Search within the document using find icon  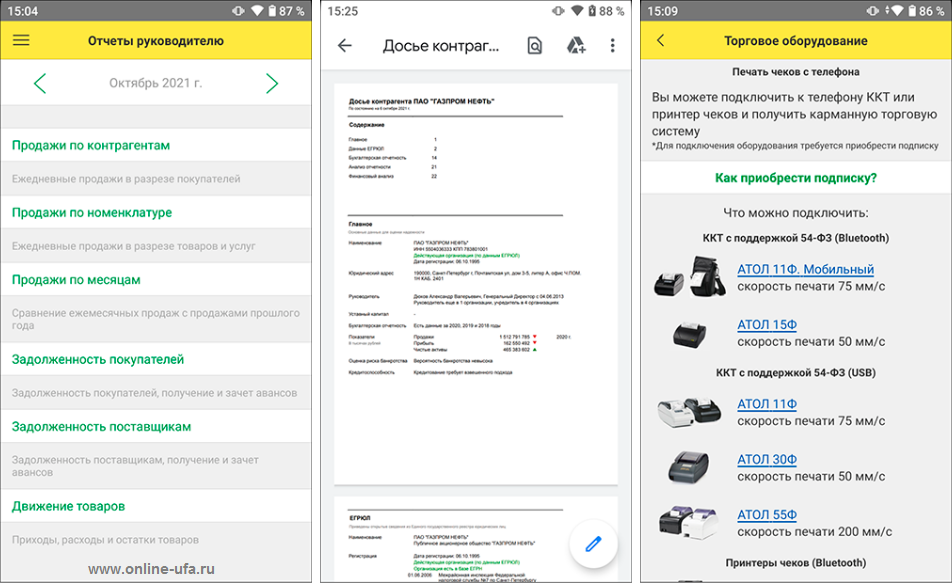pos(535,46)
